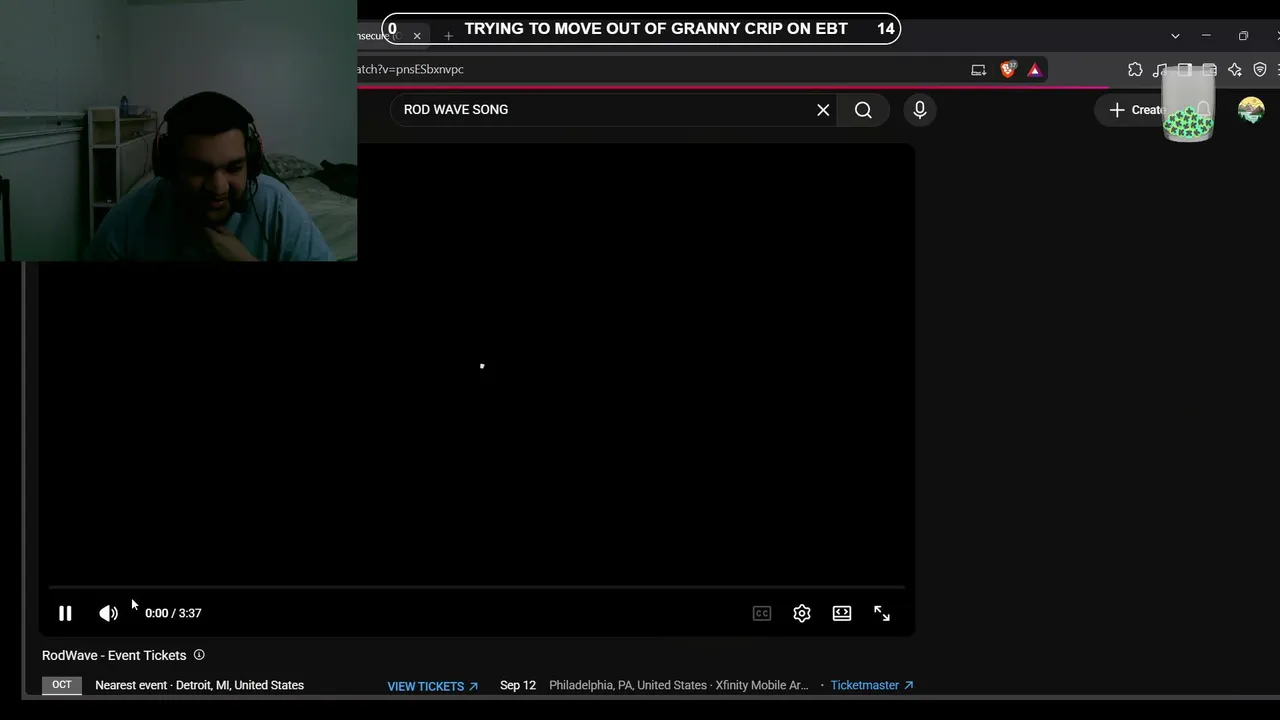The image size is (1280, 720).
Task: Toggle the browser sidebar panel
Action: coord(1185,69)
